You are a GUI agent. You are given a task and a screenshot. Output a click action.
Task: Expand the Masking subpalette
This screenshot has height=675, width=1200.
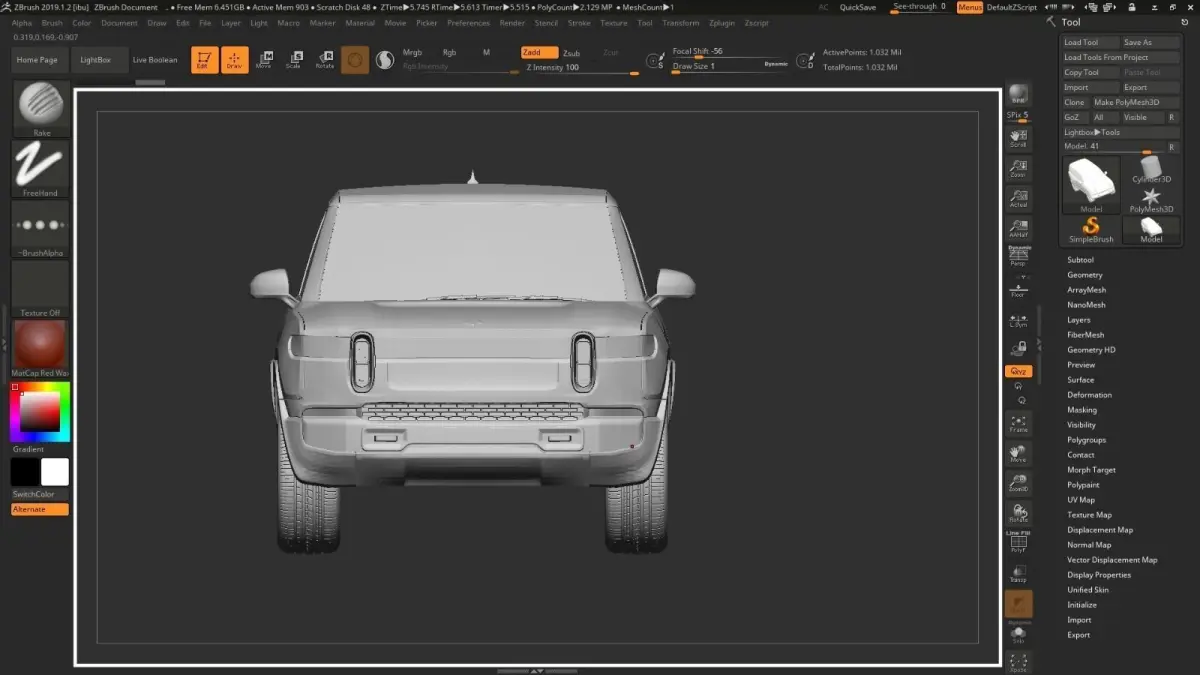(1082, 410)
